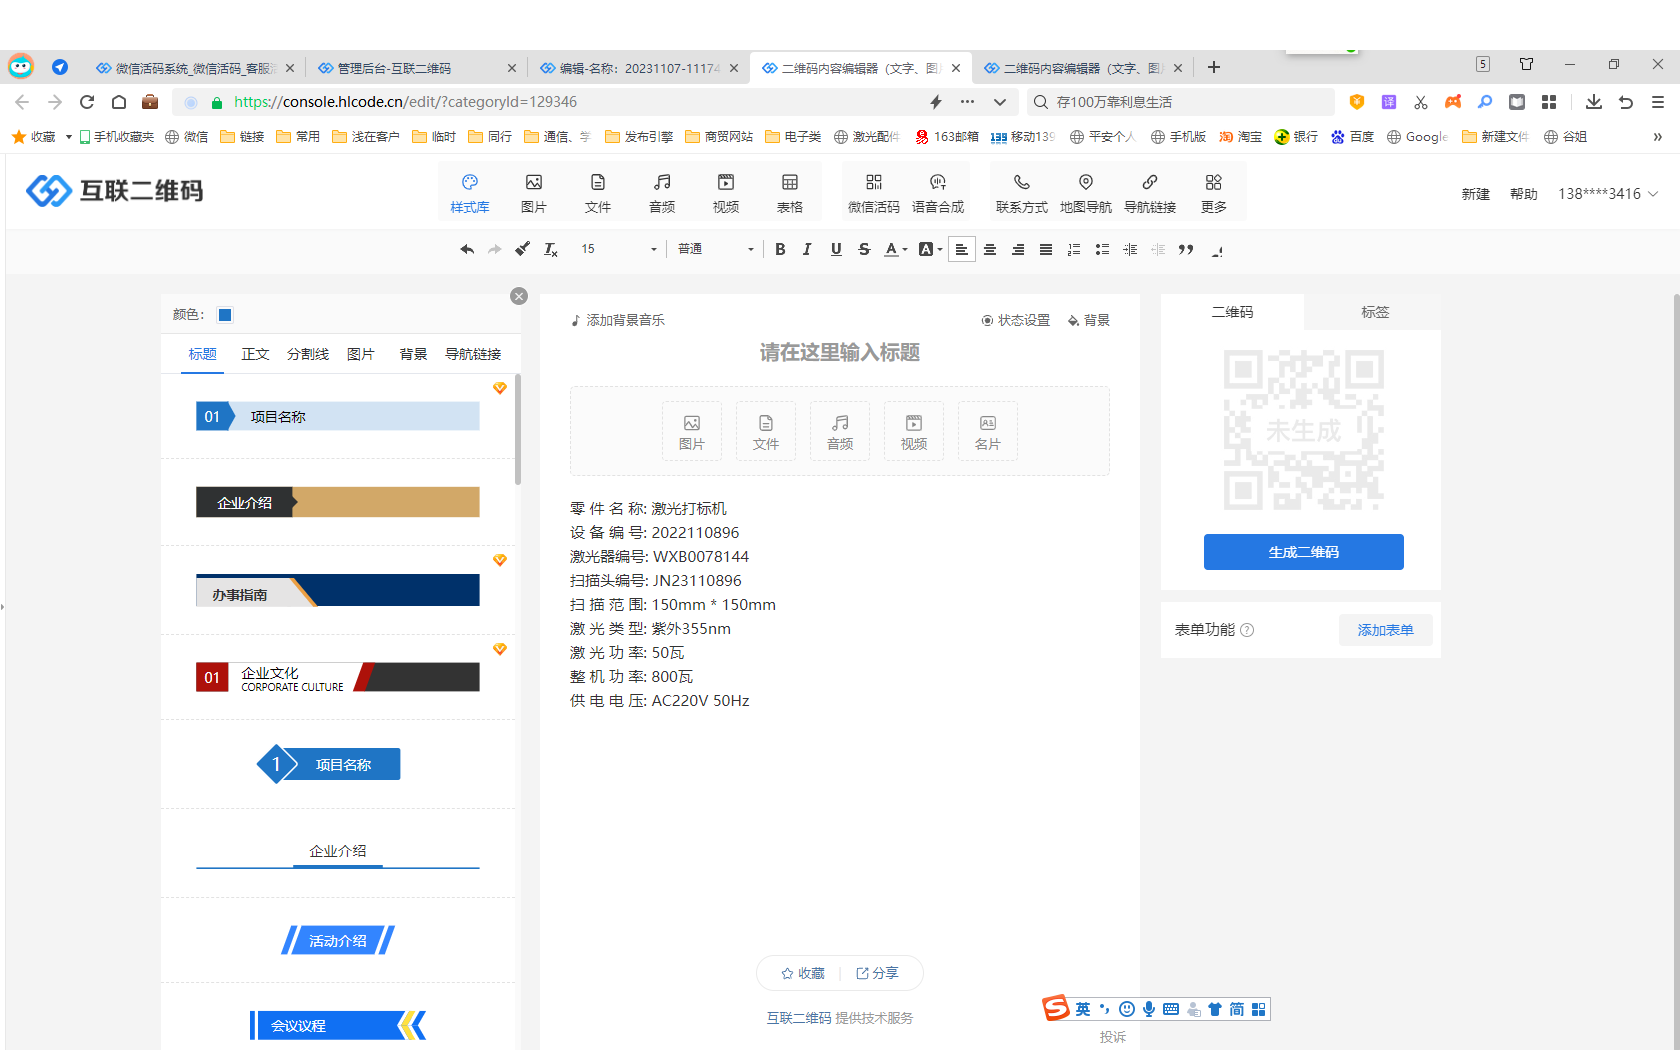Screen dimensions: 1680x1050
Task: Open the font size 15 dropdown
Action: click(x=618, y=249)
